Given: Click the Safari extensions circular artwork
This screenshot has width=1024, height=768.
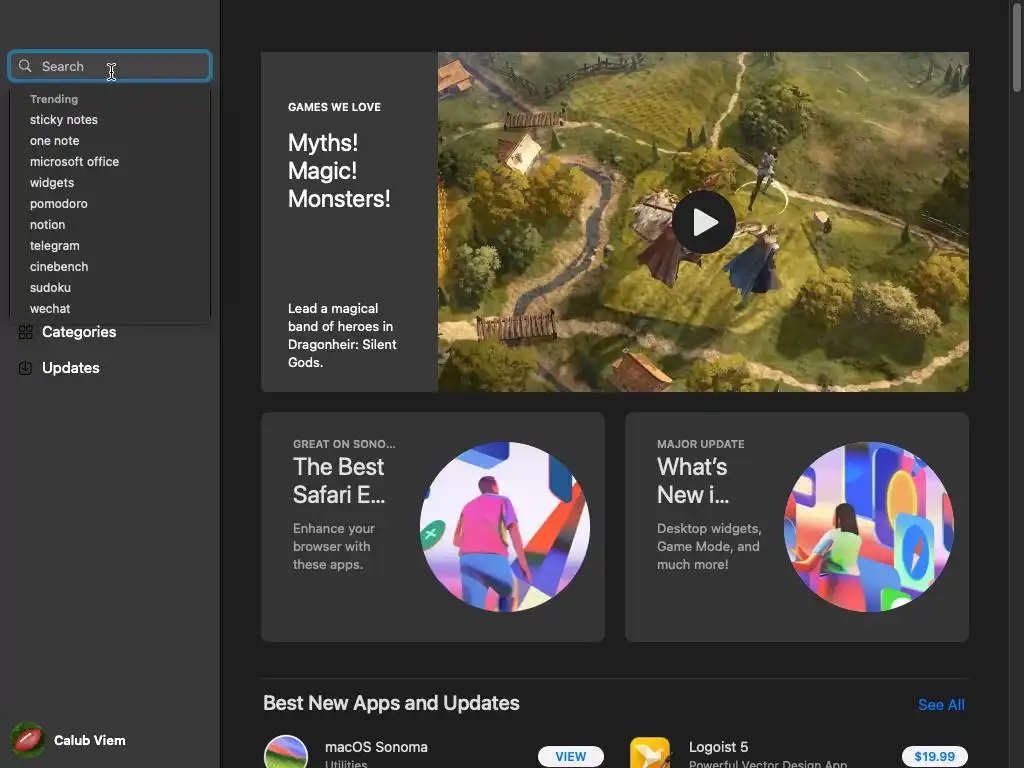Looking at the screenshot, I should 505,527.
